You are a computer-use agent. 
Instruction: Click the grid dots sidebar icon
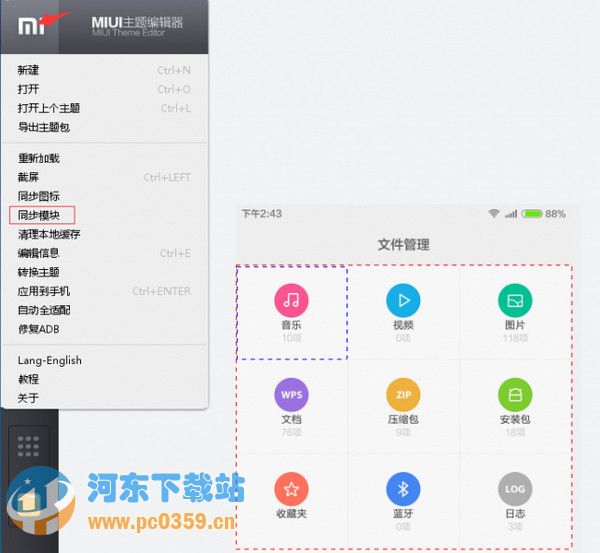point(28,446)
